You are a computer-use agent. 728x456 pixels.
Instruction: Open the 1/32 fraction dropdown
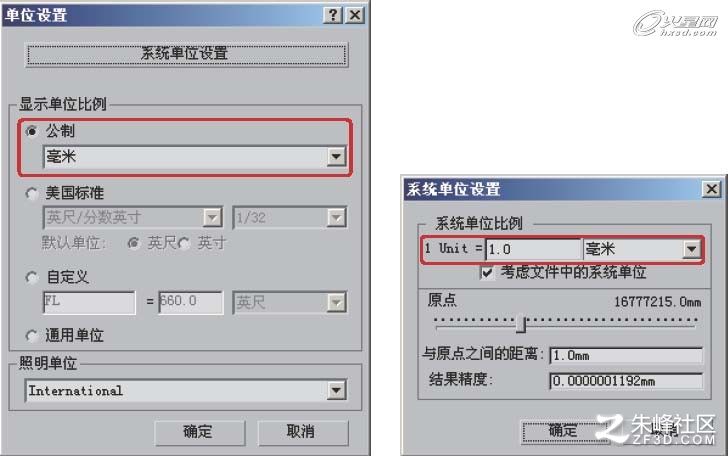336,217
